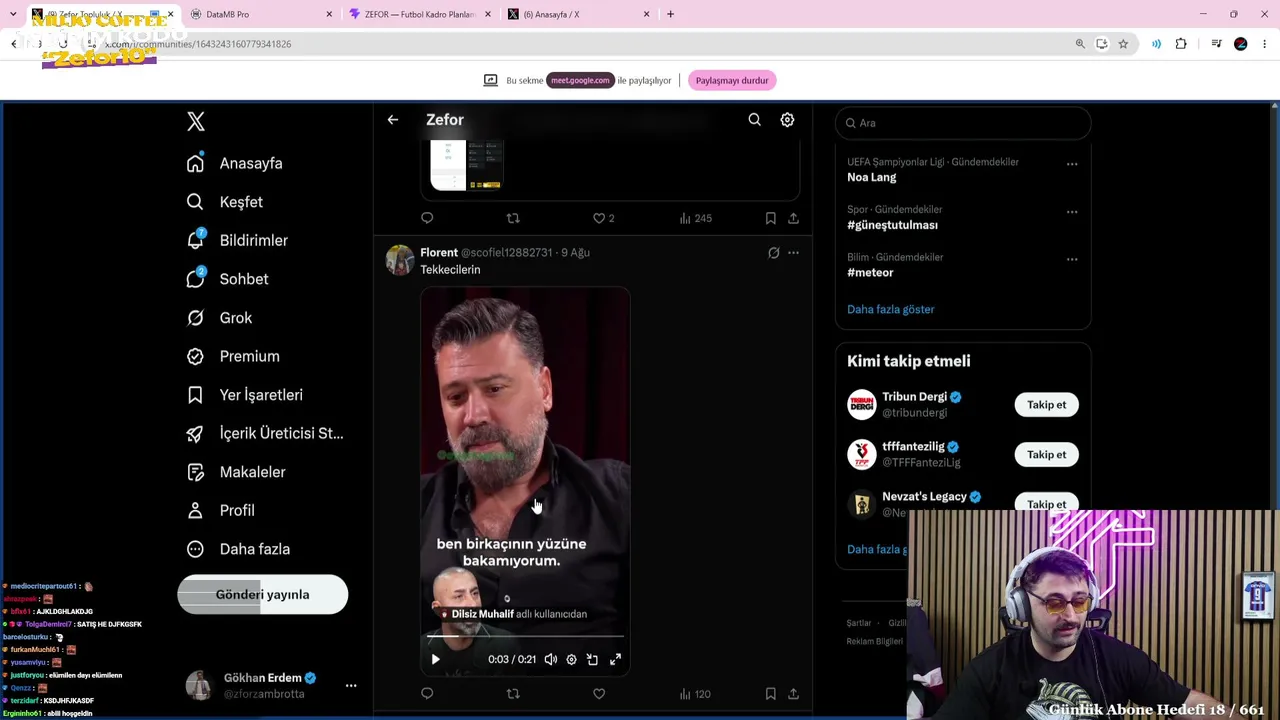Launch Grok from the sidebar
Image resolution: width=1280 pixels, height=720 pixels.
219,318
